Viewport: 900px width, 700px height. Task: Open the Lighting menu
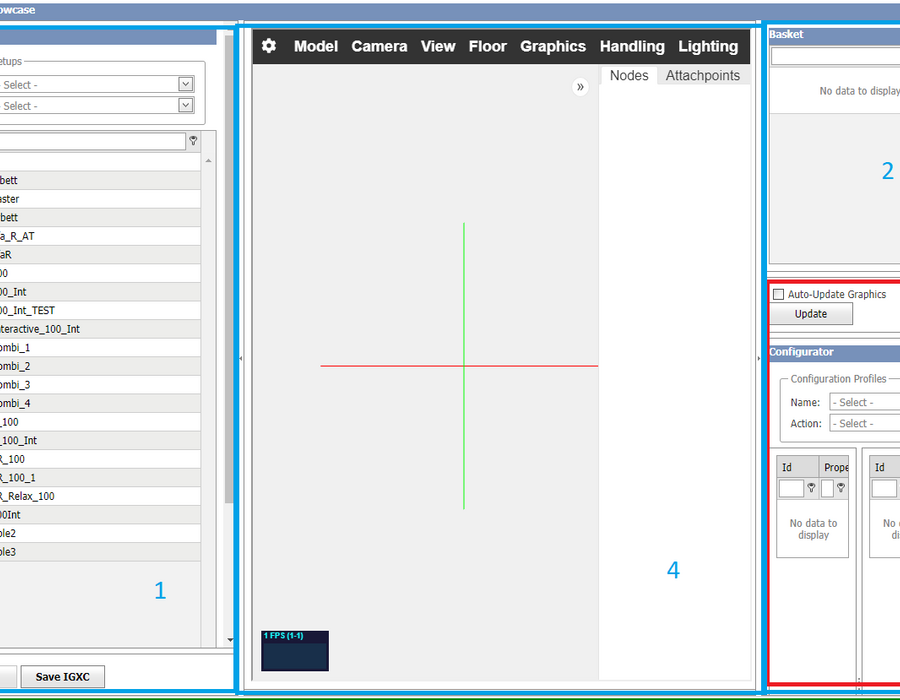click(708, 46)
